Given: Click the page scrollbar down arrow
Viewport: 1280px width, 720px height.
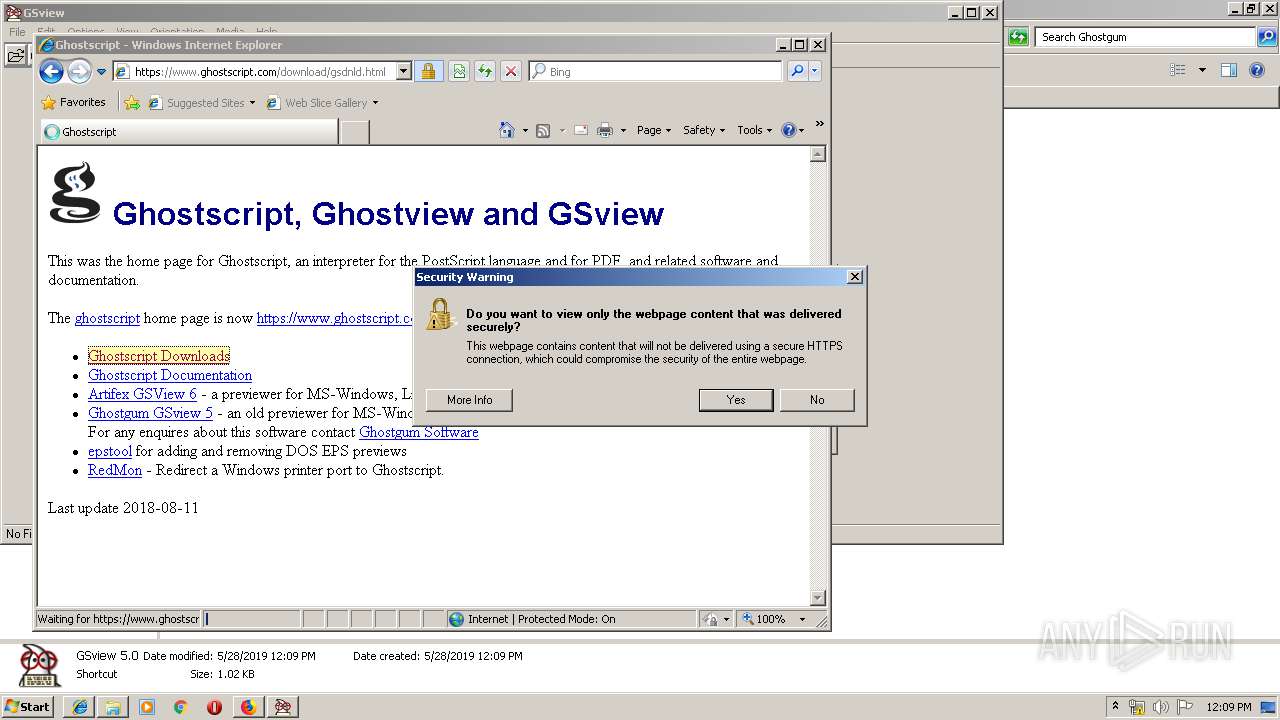Looking at the screenshot, I should [818, 598].
